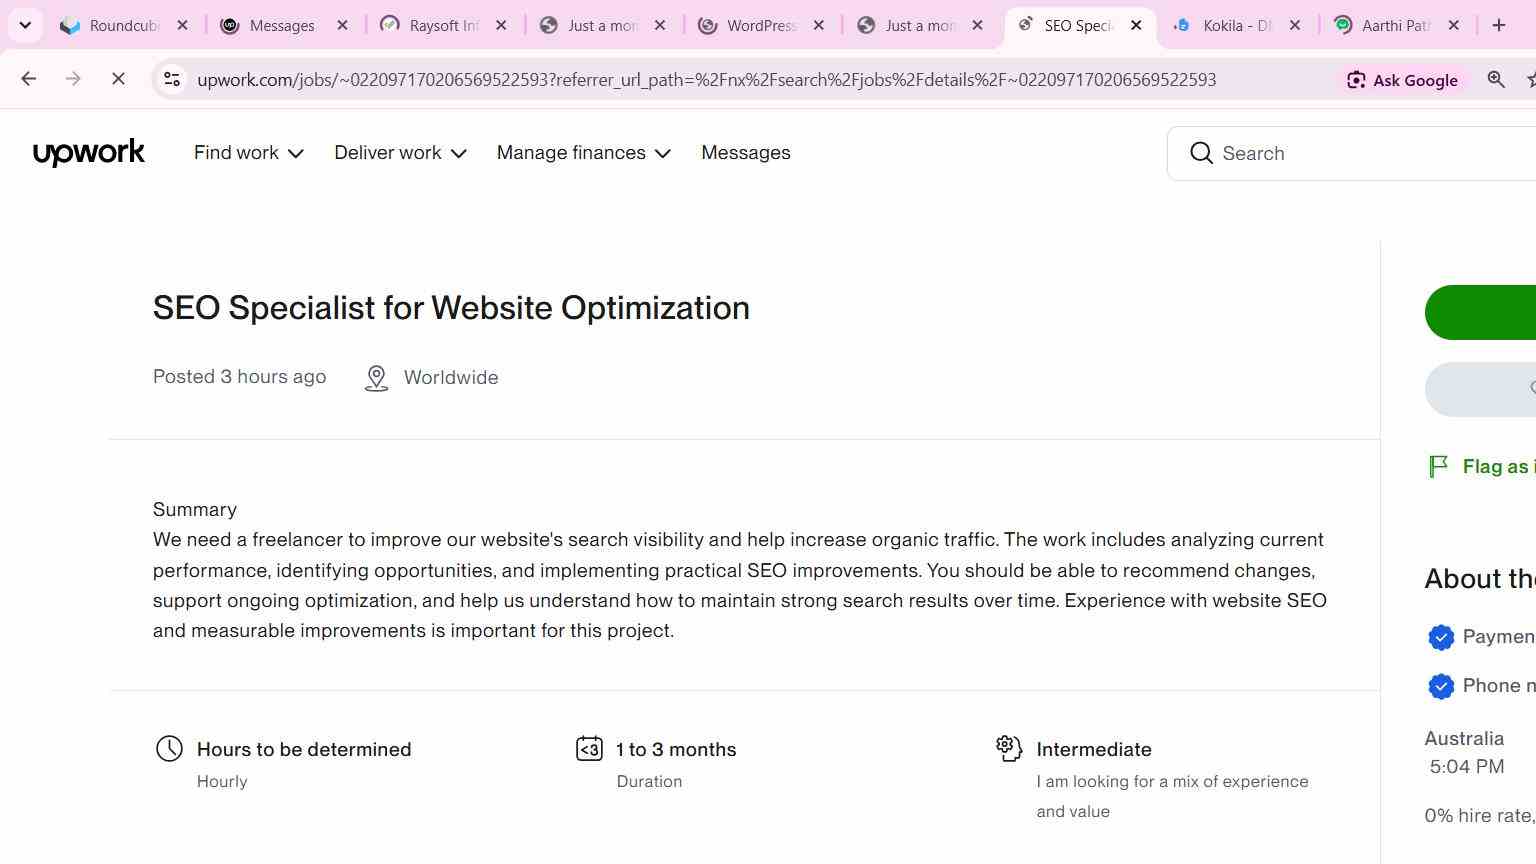The width and height of the screenshot is (1536, 864).
Task: Click the Worldwide location pin icon
Action: [x=376, y=378]
